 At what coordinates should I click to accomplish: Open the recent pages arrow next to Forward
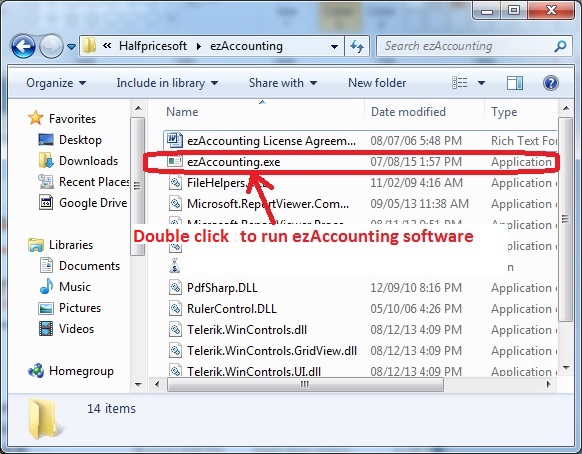(72, 47)
